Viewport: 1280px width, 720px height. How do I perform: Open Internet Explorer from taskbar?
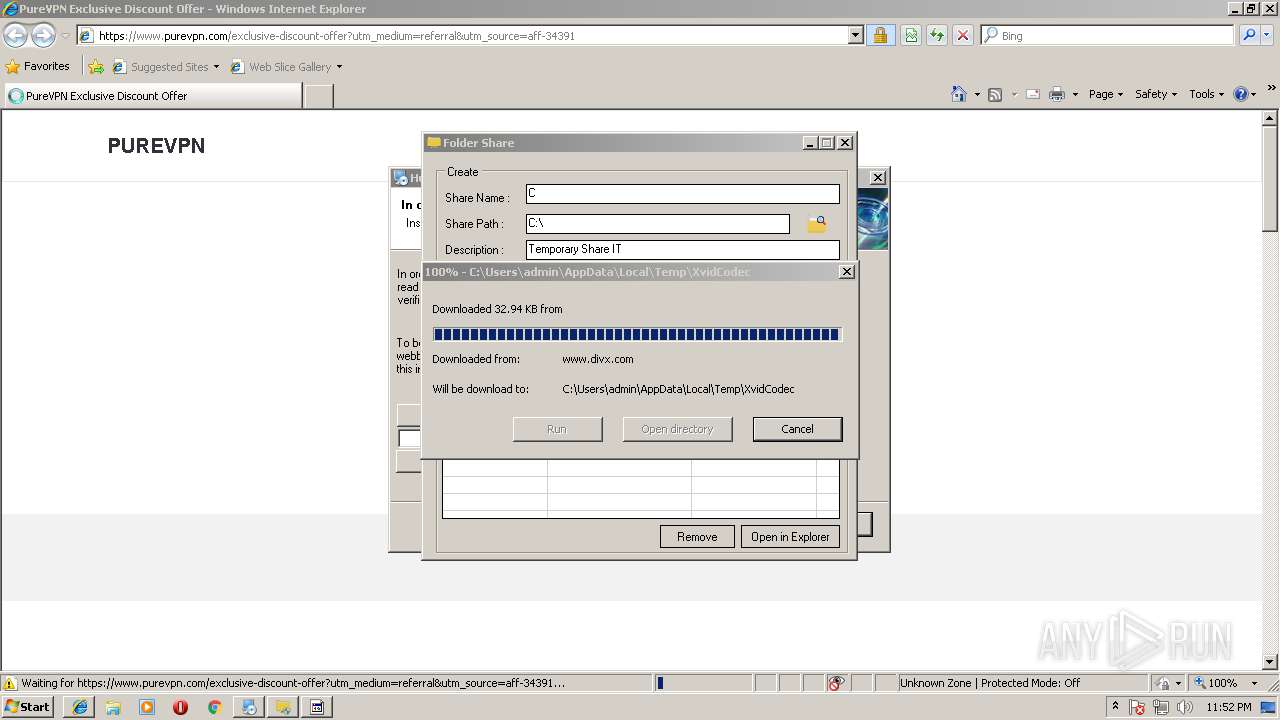pyautogui.click(x=80, y=707)
